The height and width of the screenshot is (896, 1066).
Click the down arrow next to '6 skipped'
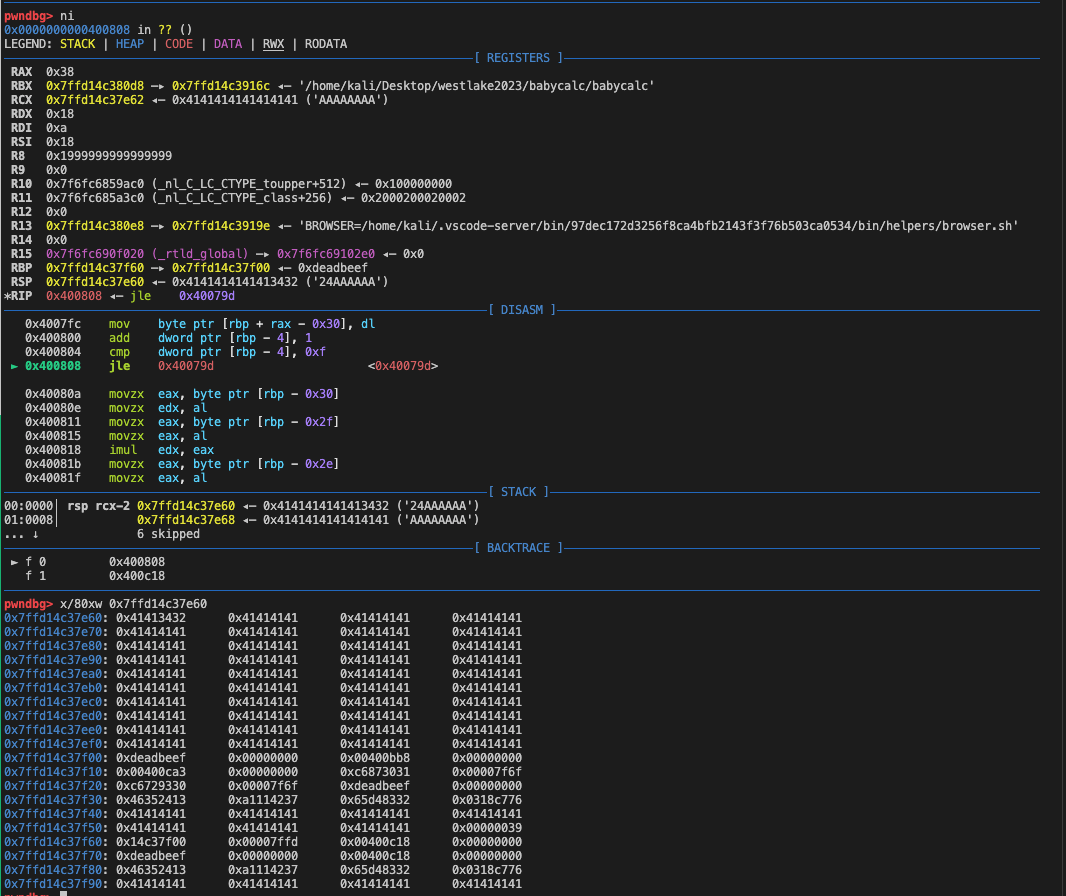click(x=36, y=534)
